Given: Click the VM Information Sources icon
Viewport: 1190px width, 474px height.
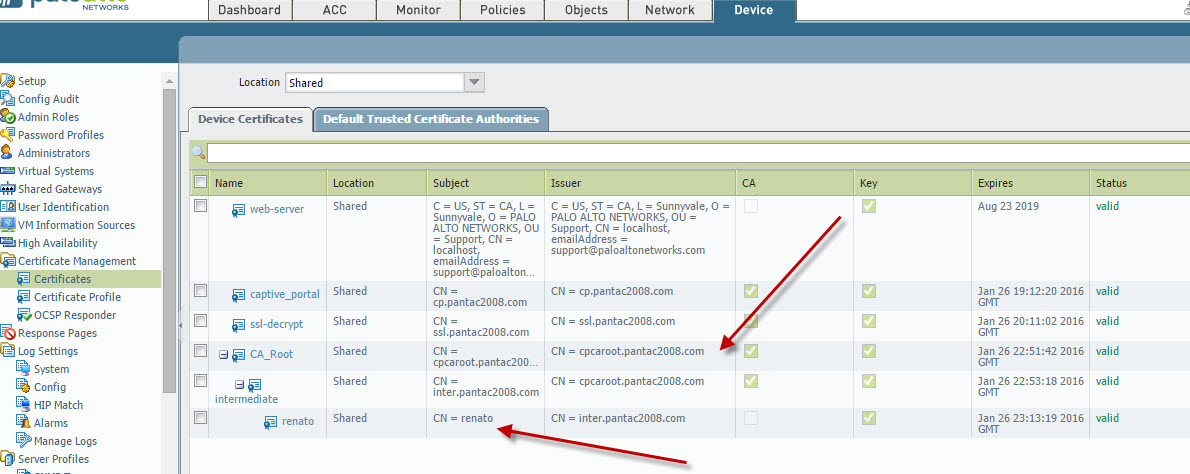Looking at the screenshot, I should pyautogui.click(x=8, y=225).
